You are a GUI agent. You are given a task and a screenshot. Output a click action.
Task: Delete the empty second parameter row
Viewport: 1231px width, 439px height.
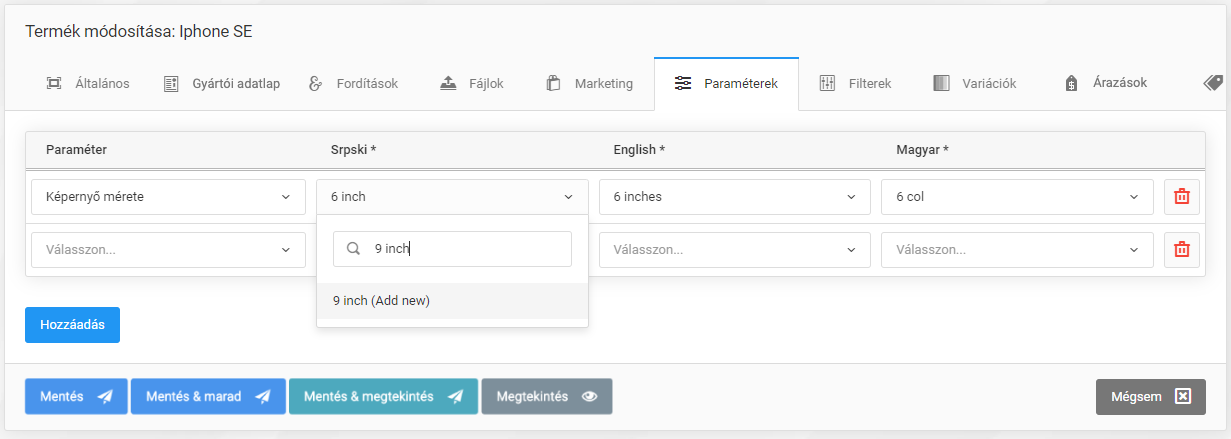(1182, 250)
